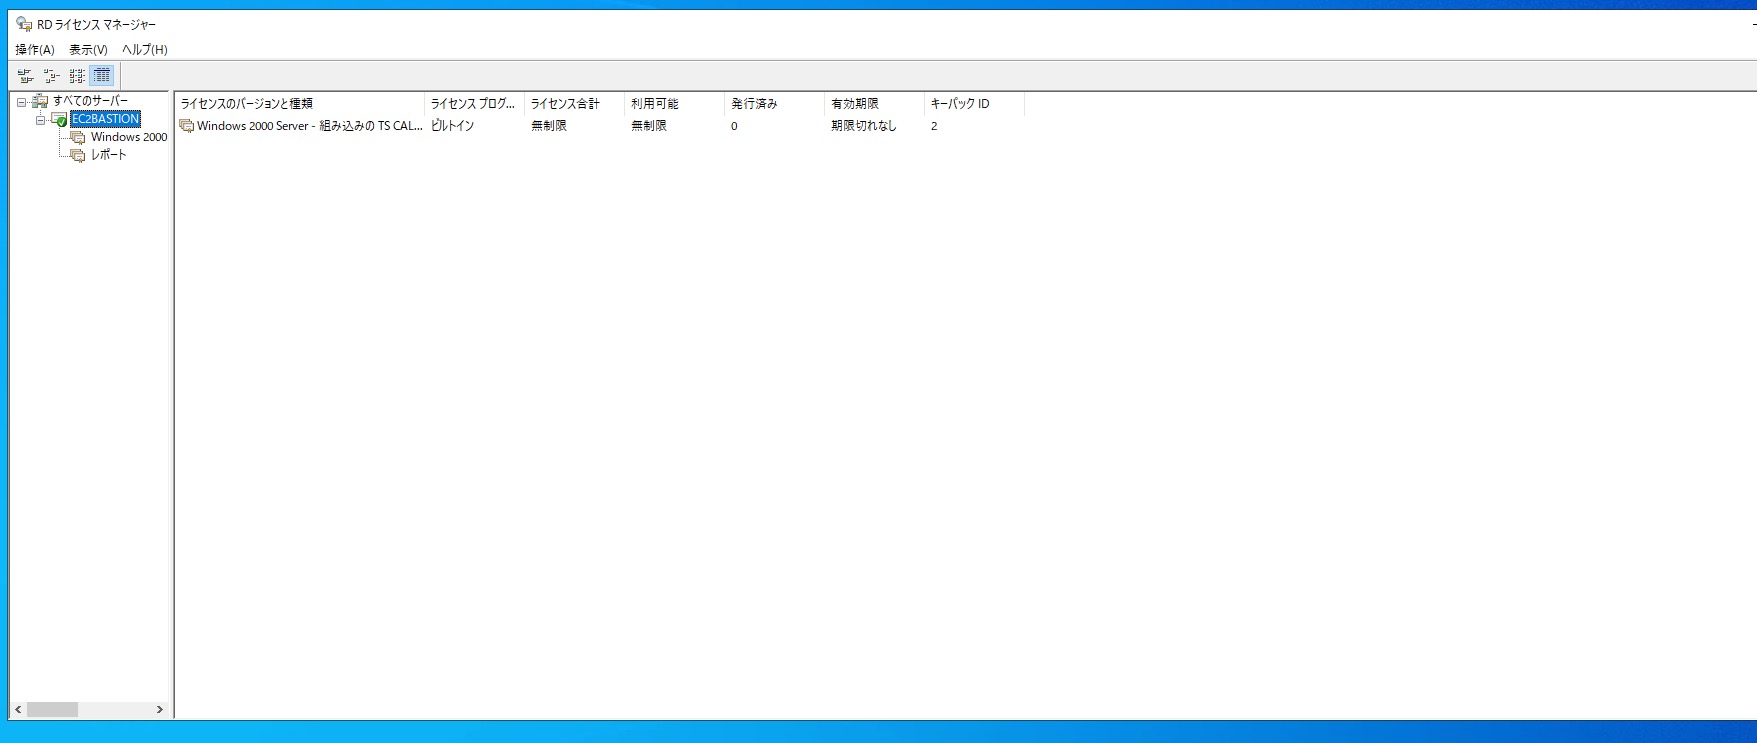Sort by ライセンス プログ... column header

474,104
